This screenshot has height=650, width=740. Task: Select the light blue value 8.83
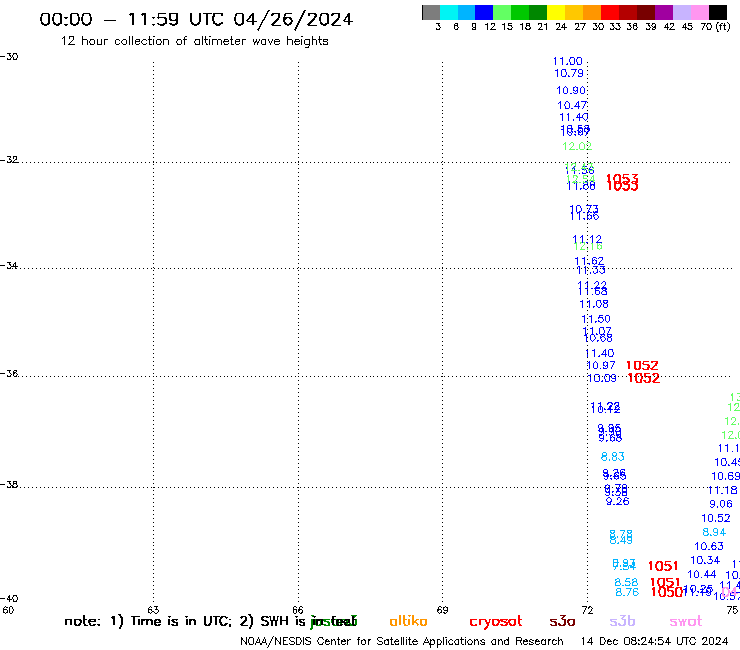pyautogui.click(x=613, y=456)
